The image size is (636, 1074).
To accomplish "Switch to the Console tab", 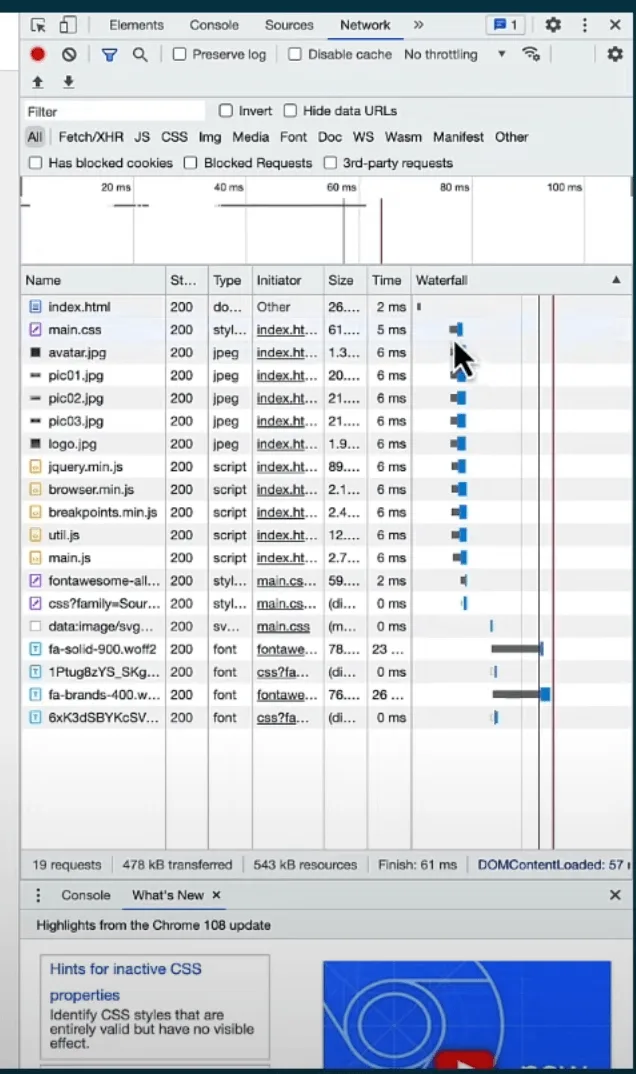I will (x=214, y=25).
